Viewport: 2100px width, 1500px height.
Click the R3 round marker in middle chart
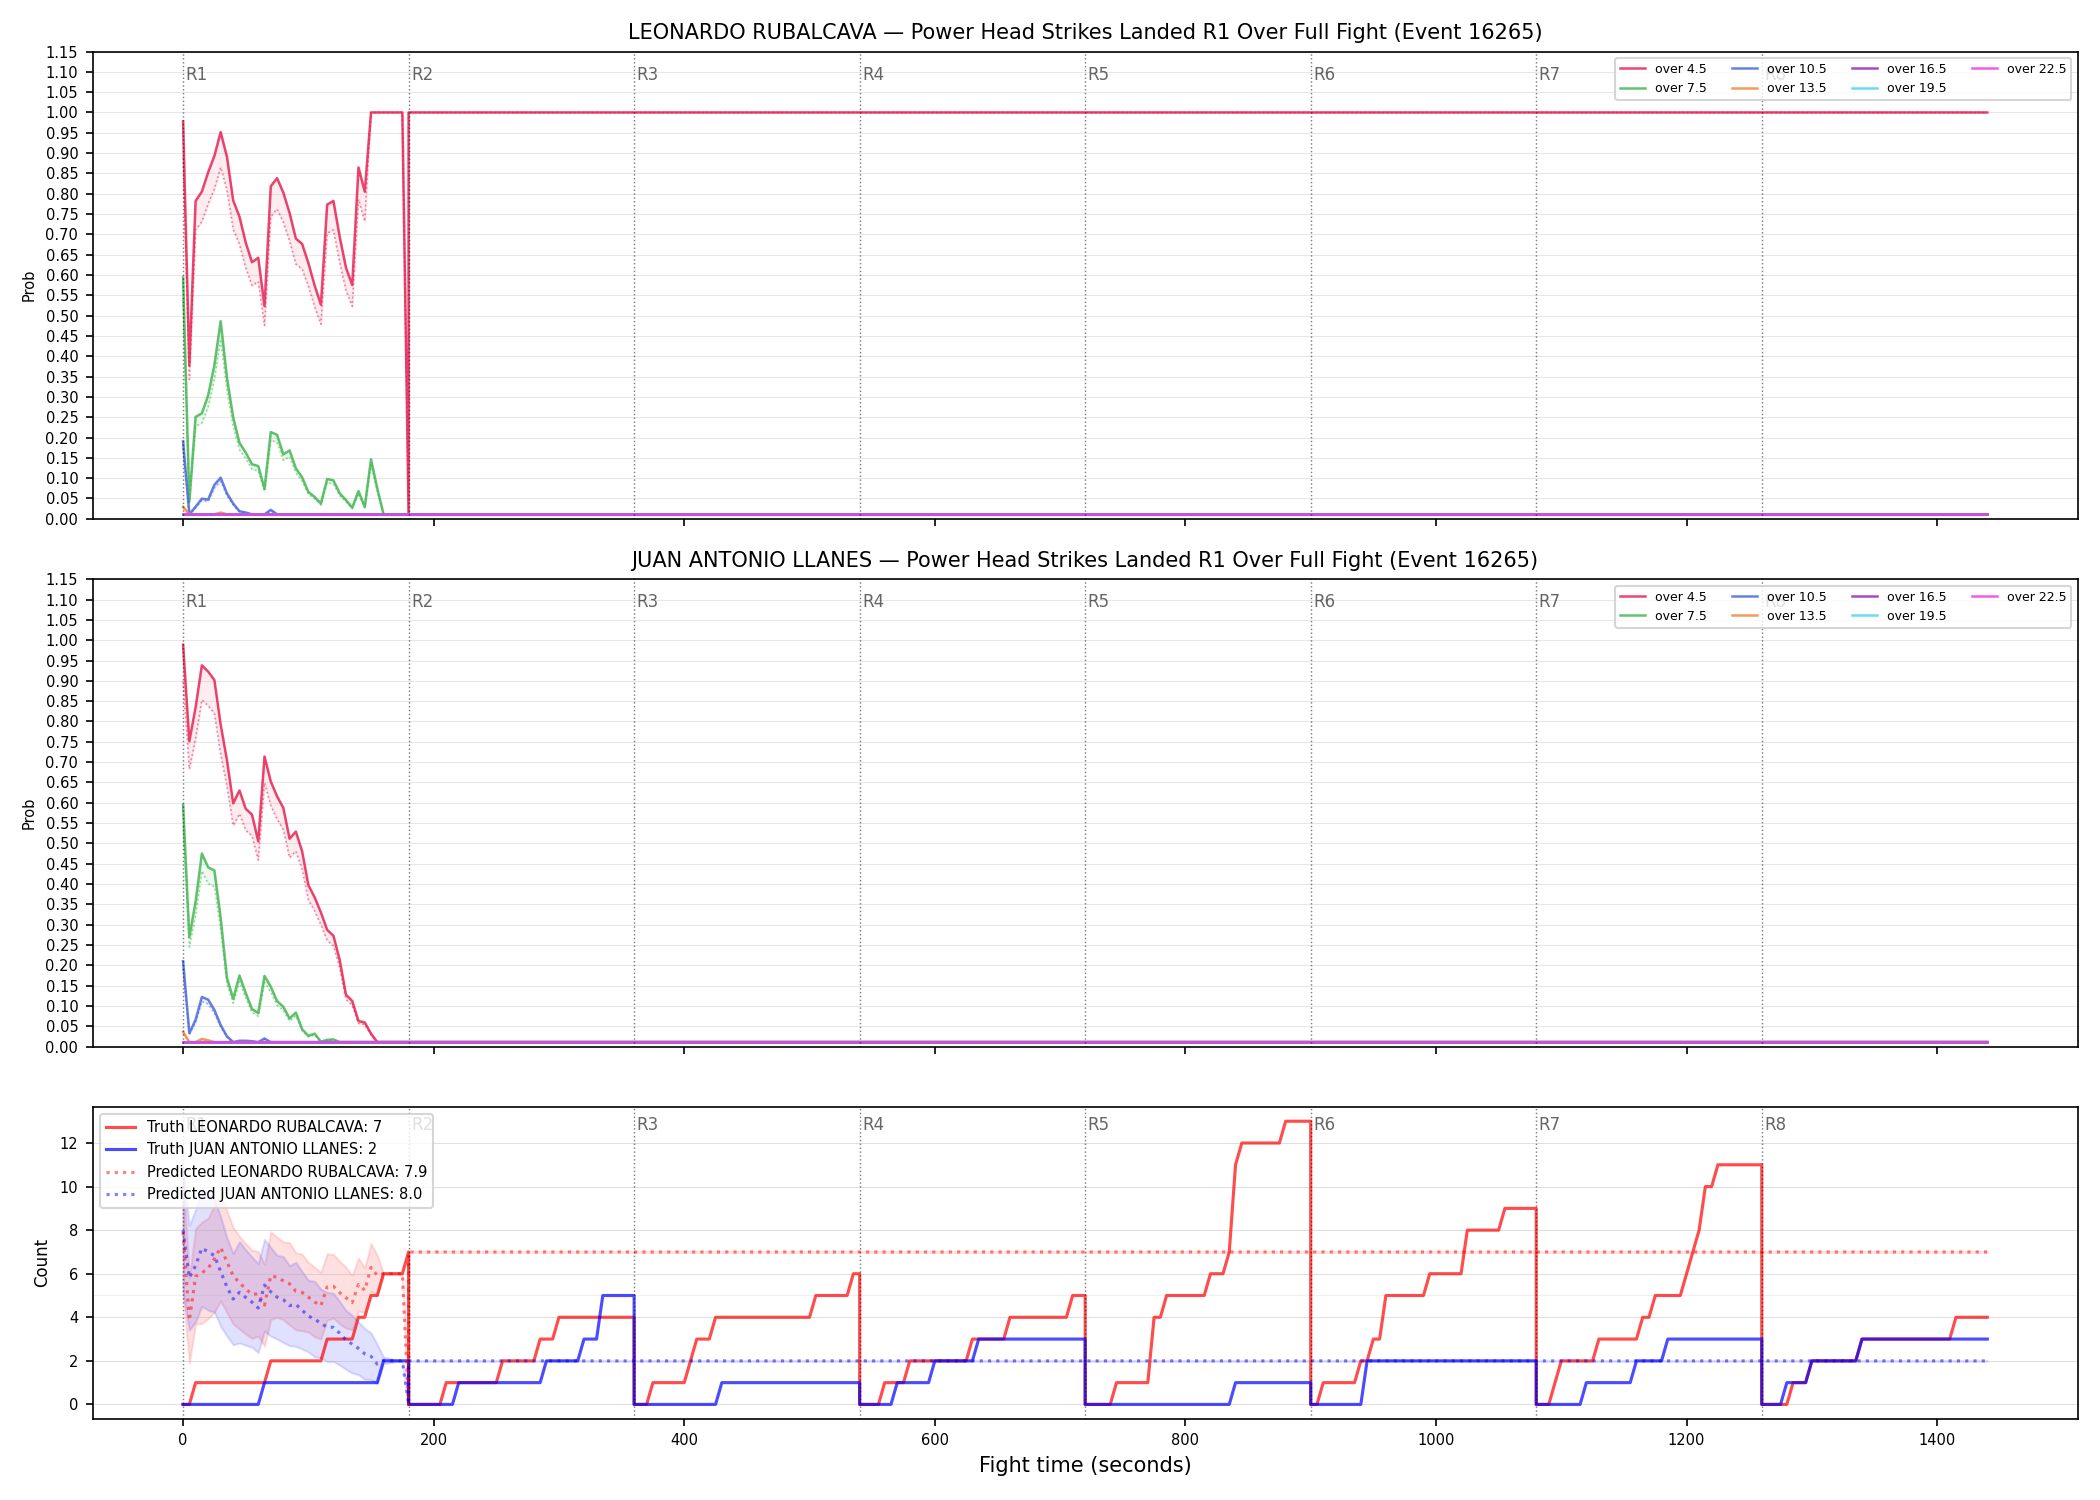tap(647, 601)
